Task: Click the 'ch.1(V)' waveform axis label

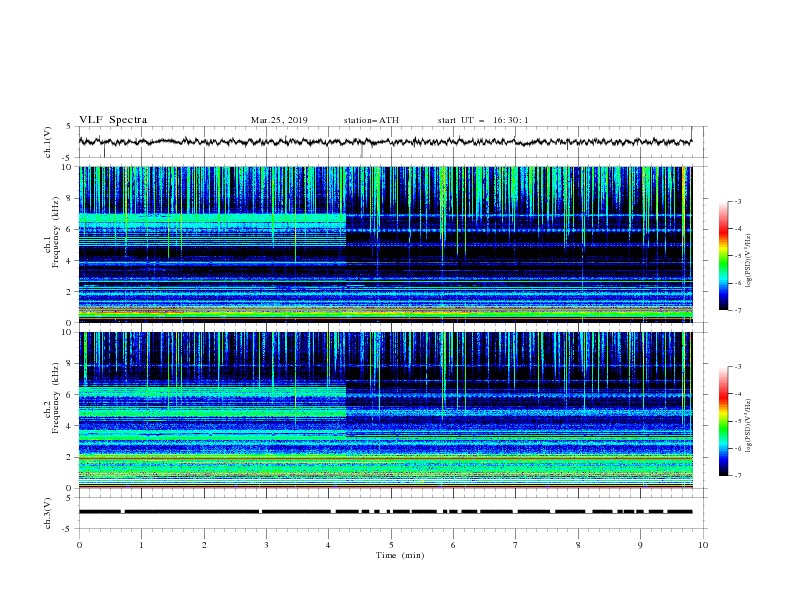Action: click(48, 142)
